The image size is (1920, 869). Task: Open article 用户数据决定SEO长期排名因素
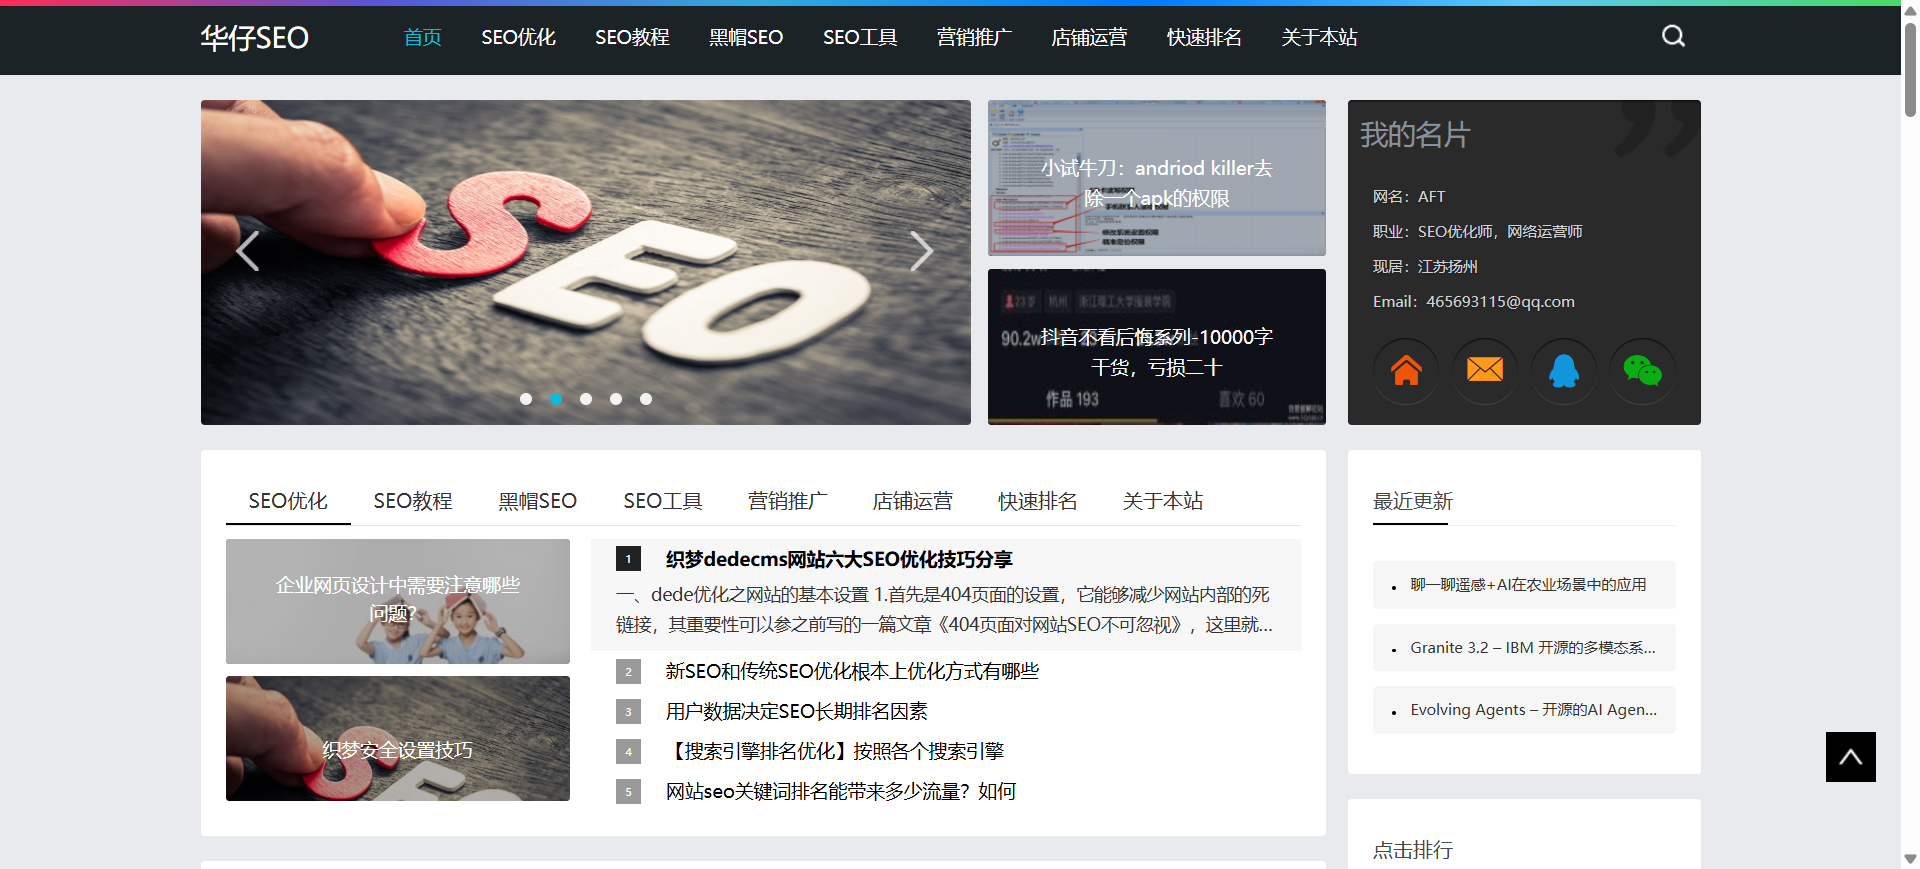point(796,711)
